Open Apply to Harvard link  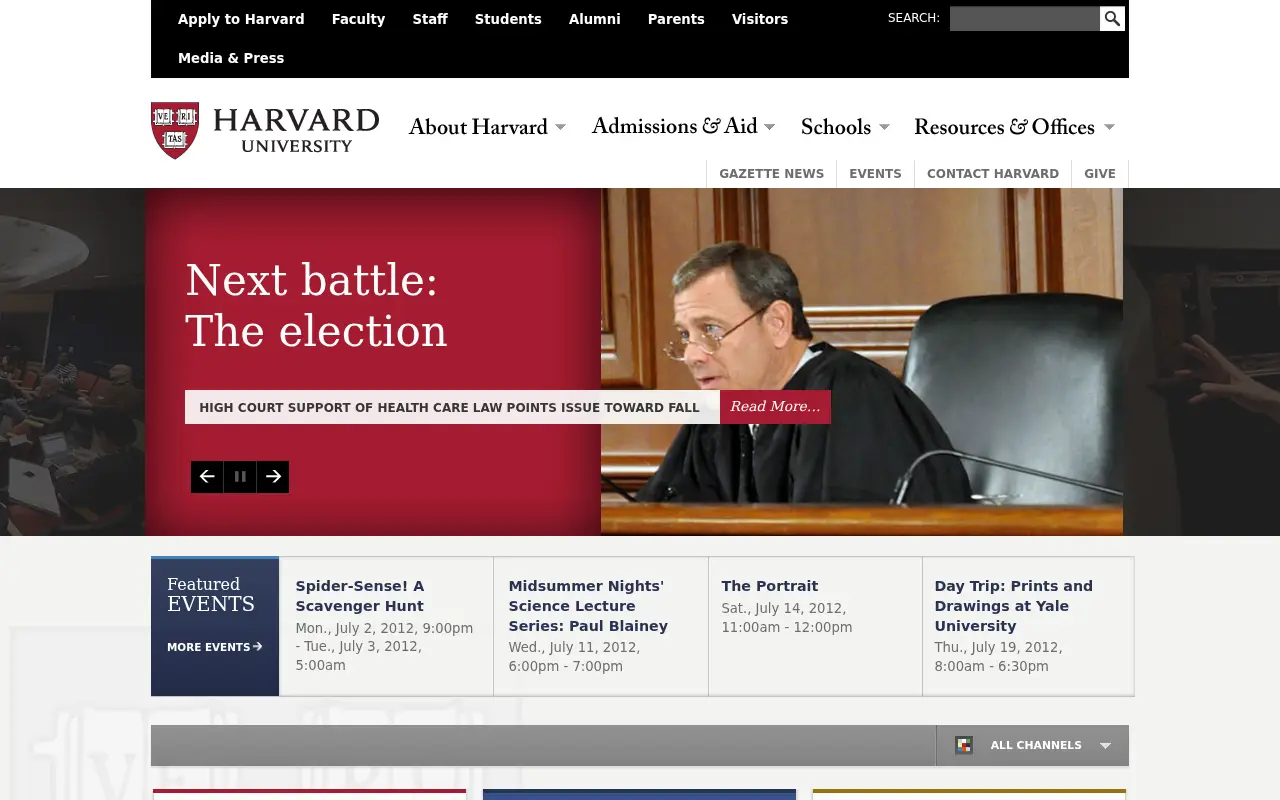pos(241,19)
